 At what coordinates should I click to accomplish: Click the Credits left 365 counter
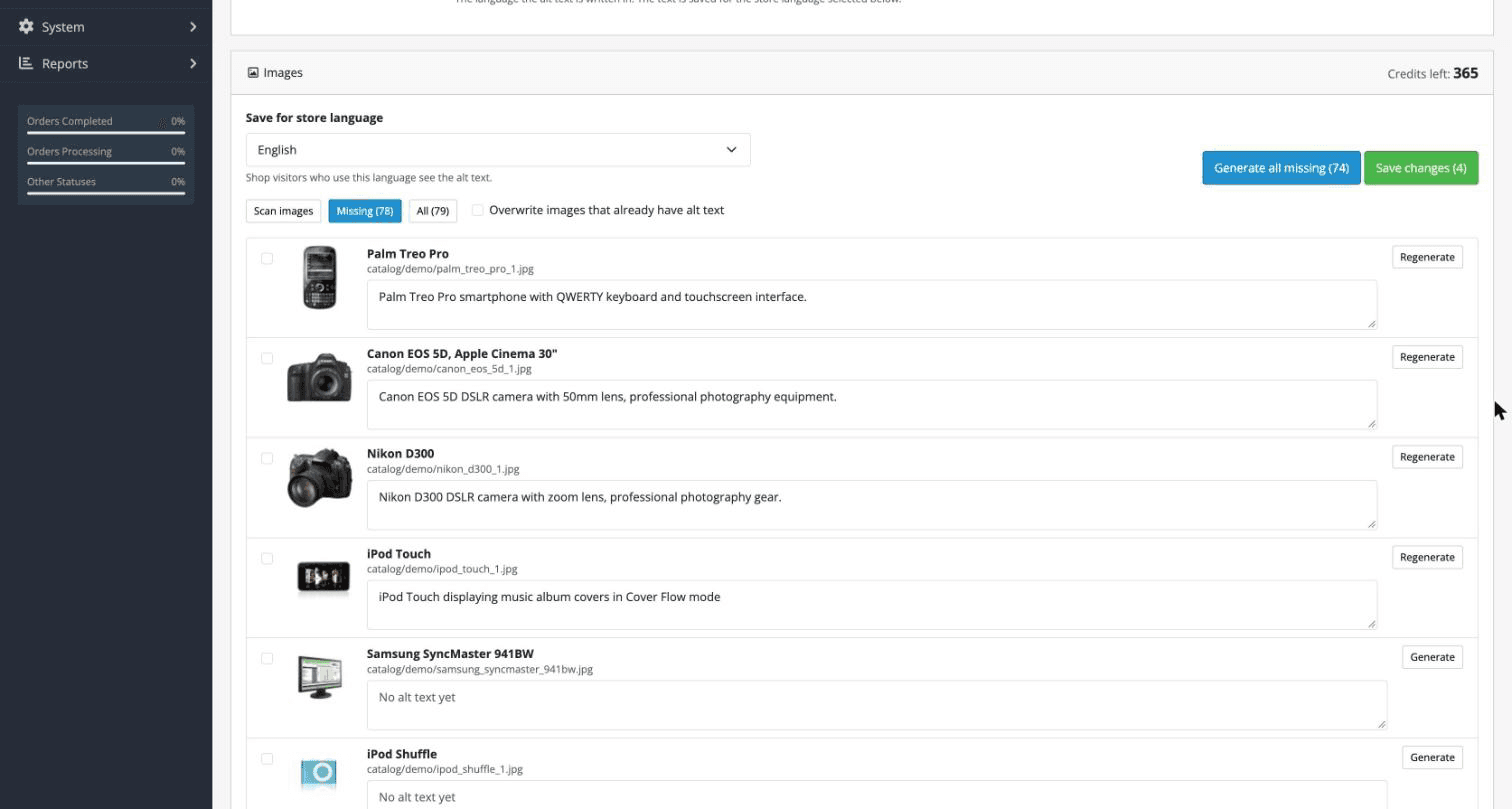click(x=1433, y=73)
